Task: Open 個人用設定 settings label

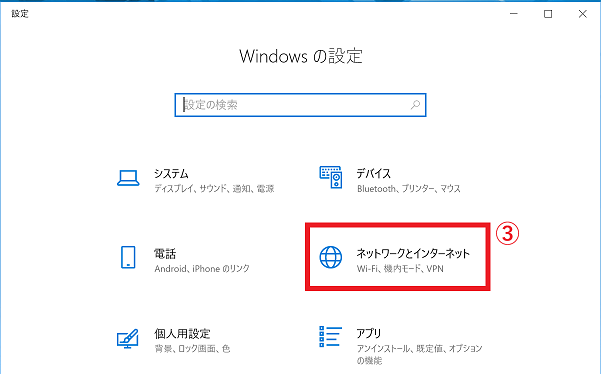Action: point(182,333)
